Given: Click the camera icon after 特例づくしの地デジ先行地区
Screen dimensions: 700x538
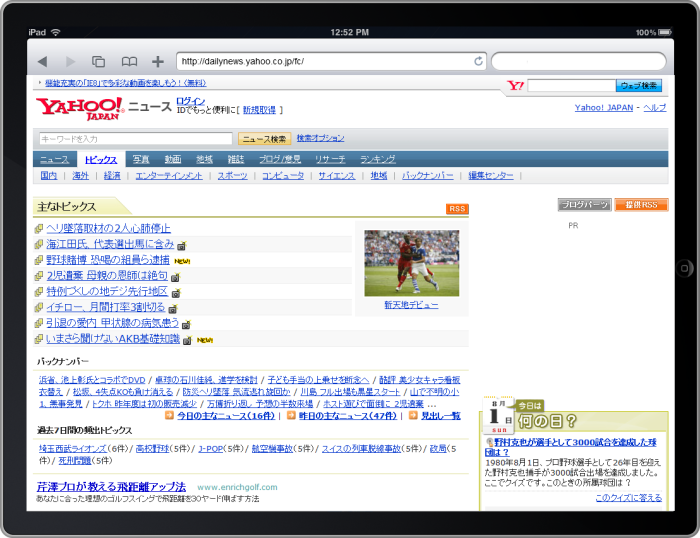Looking at the screenshot, I should point(176,293).
